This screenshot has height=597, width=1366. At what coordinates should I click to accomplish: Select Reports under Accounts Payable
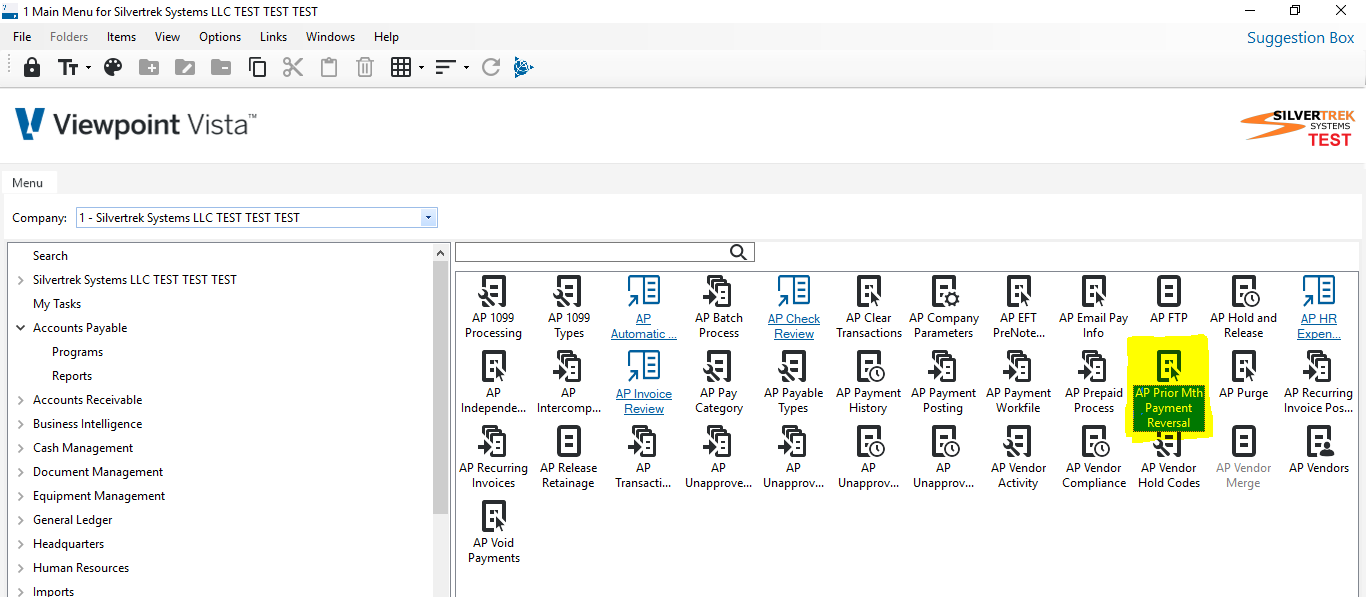coord(72,376)
